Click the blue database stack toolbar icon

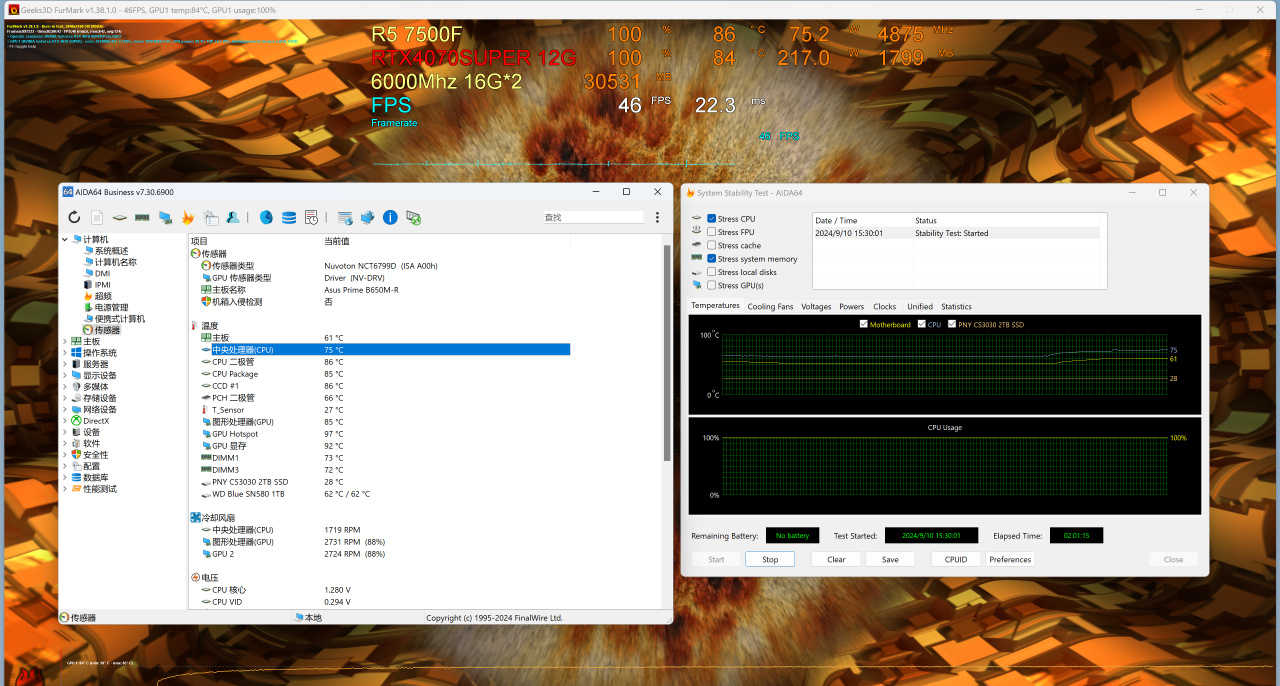click(288, 217)
